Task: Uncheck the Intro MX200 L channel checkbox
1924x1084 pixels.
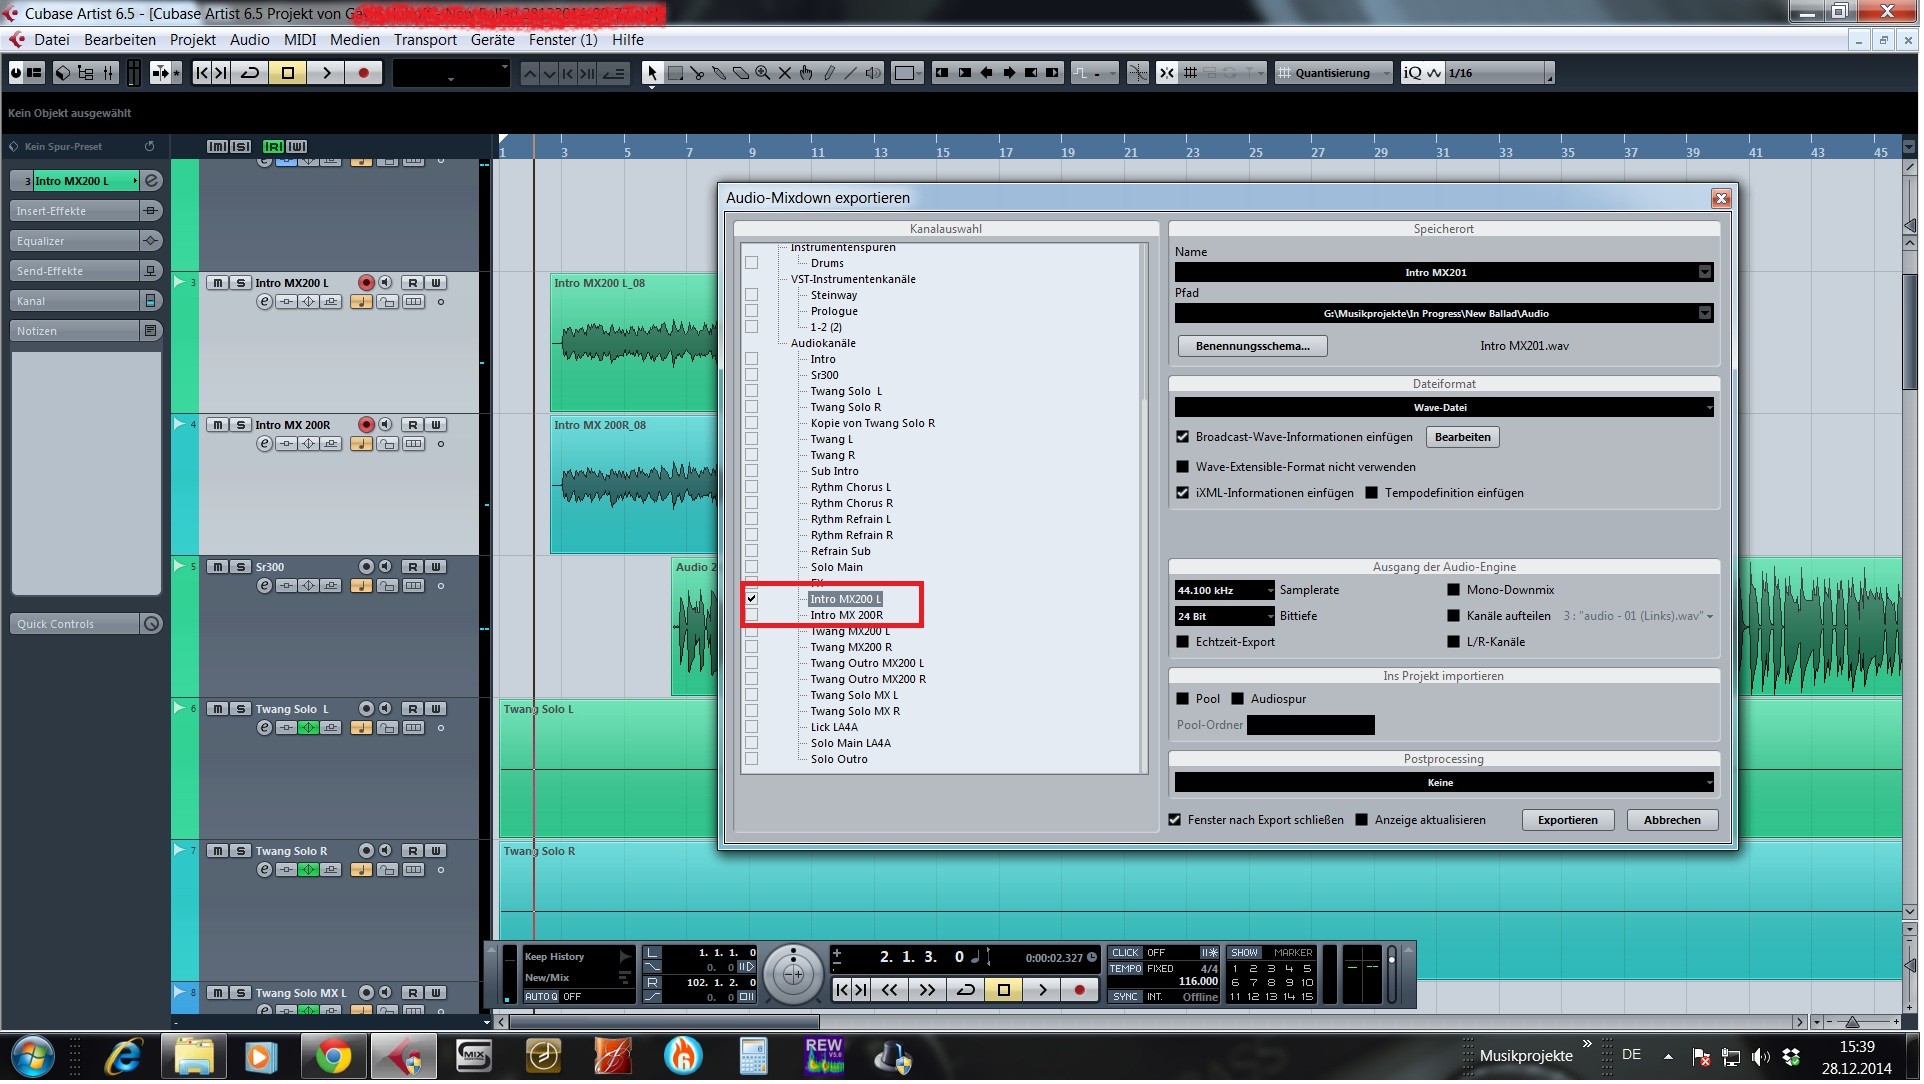Action: (x=753, y=601)
